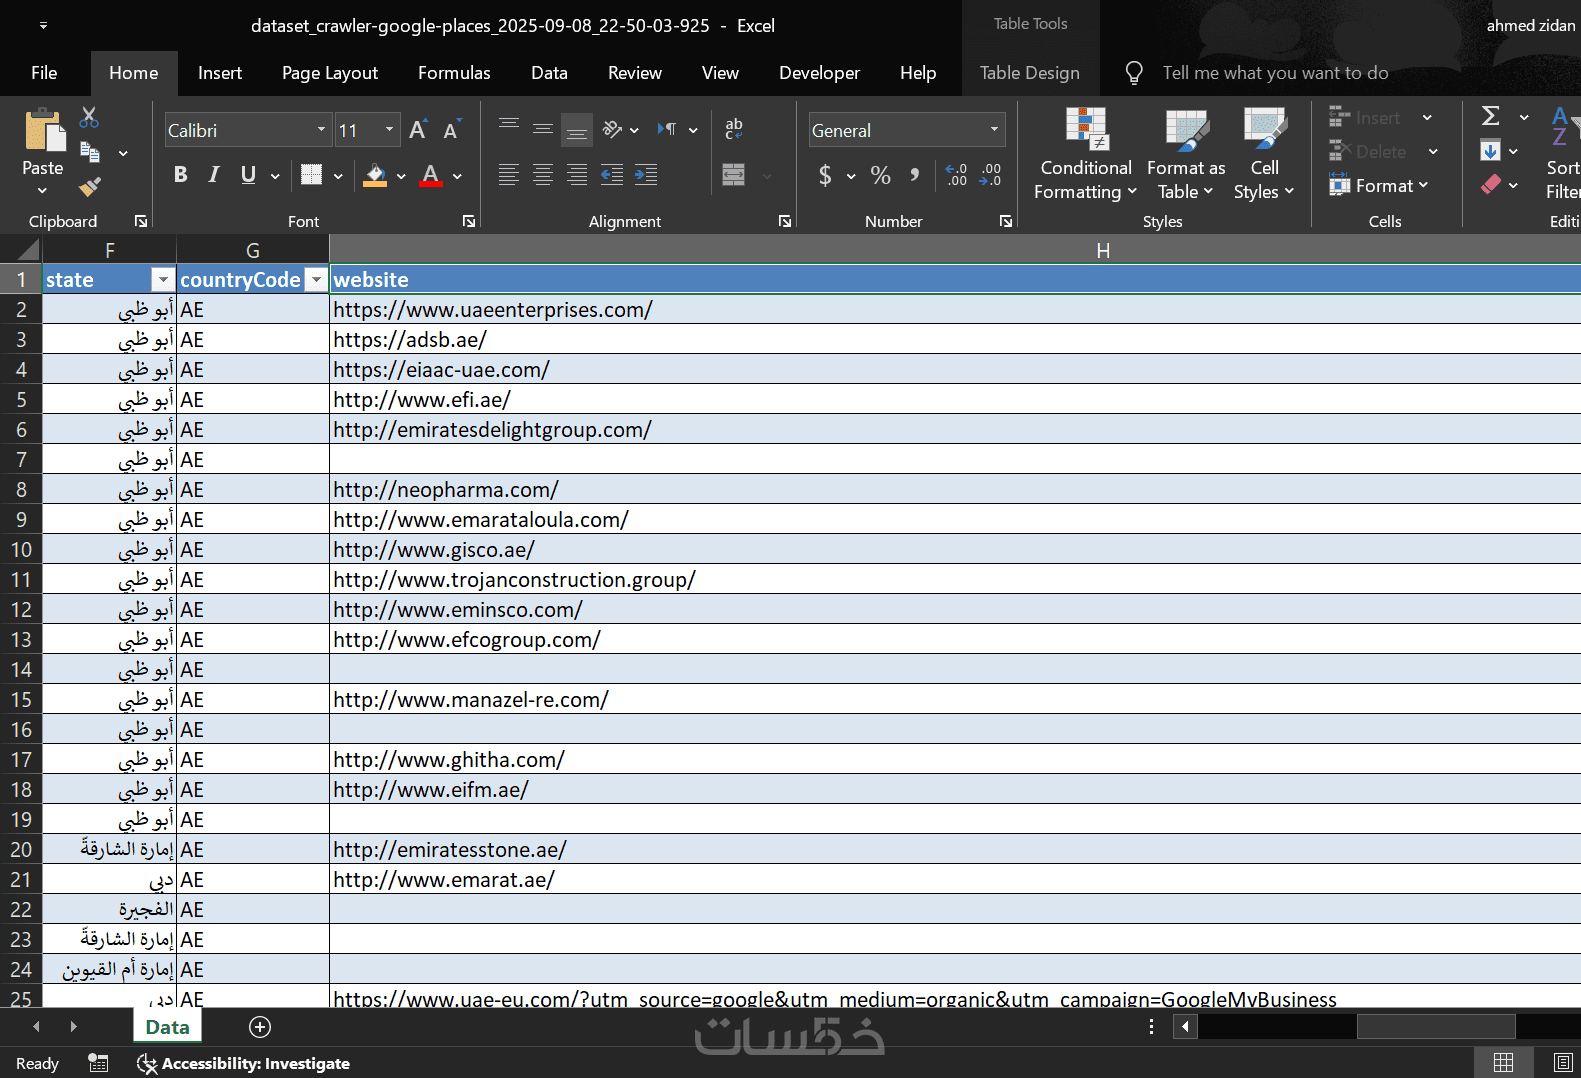The height and width of the screenshot is (1078, 1581).
Task: Click the Tell me what you want field
Action: 1275,73
